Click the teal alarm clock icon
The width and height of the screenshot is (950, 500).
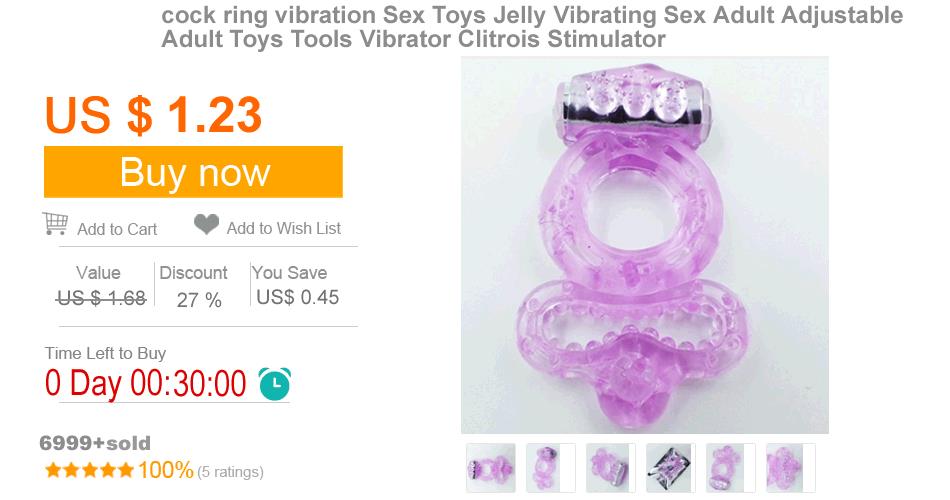(x=274, y=384)
